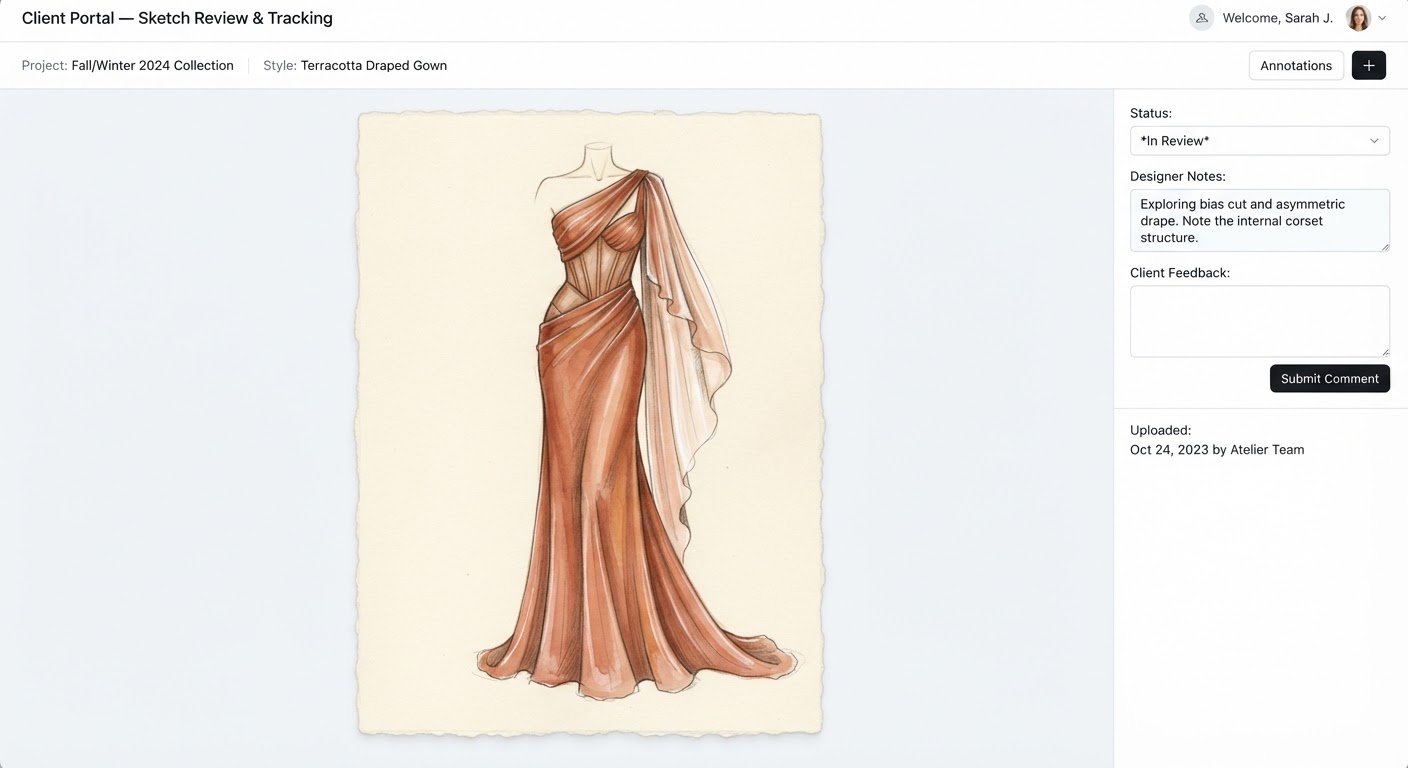Click the Oct 24, 2023 upload info
The height and width of the screenshot is (768, 1408).
click(1217, 450)
